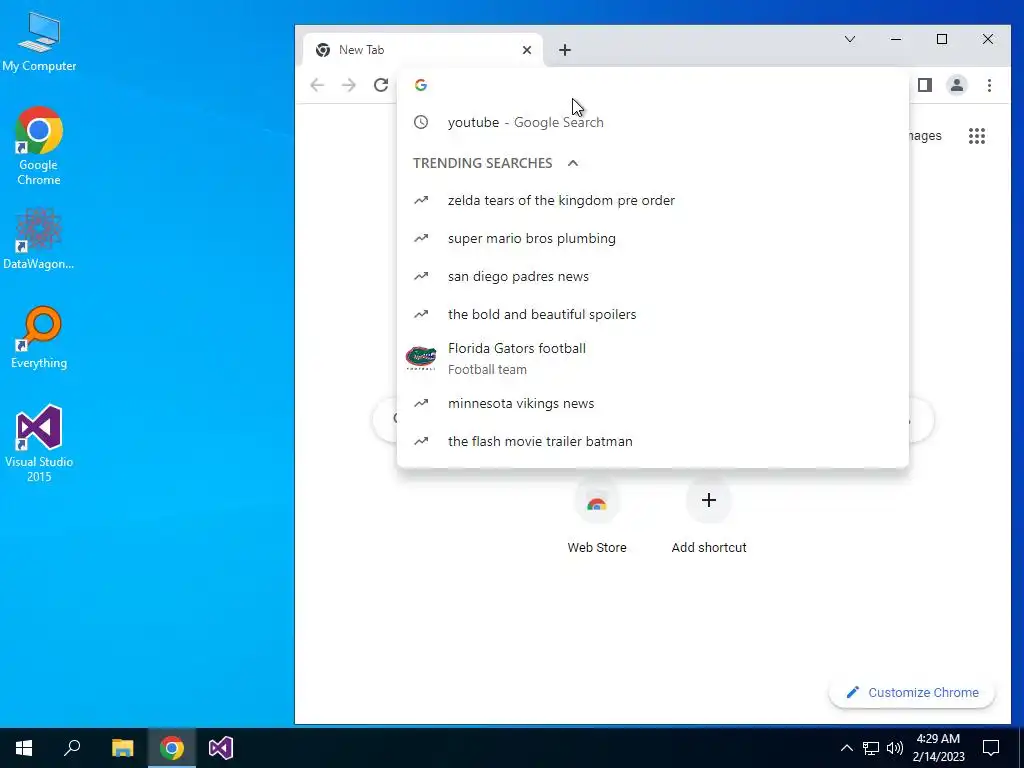
Task: Click the Google G icon in omnibox
Action: click(x=421, y=85)
